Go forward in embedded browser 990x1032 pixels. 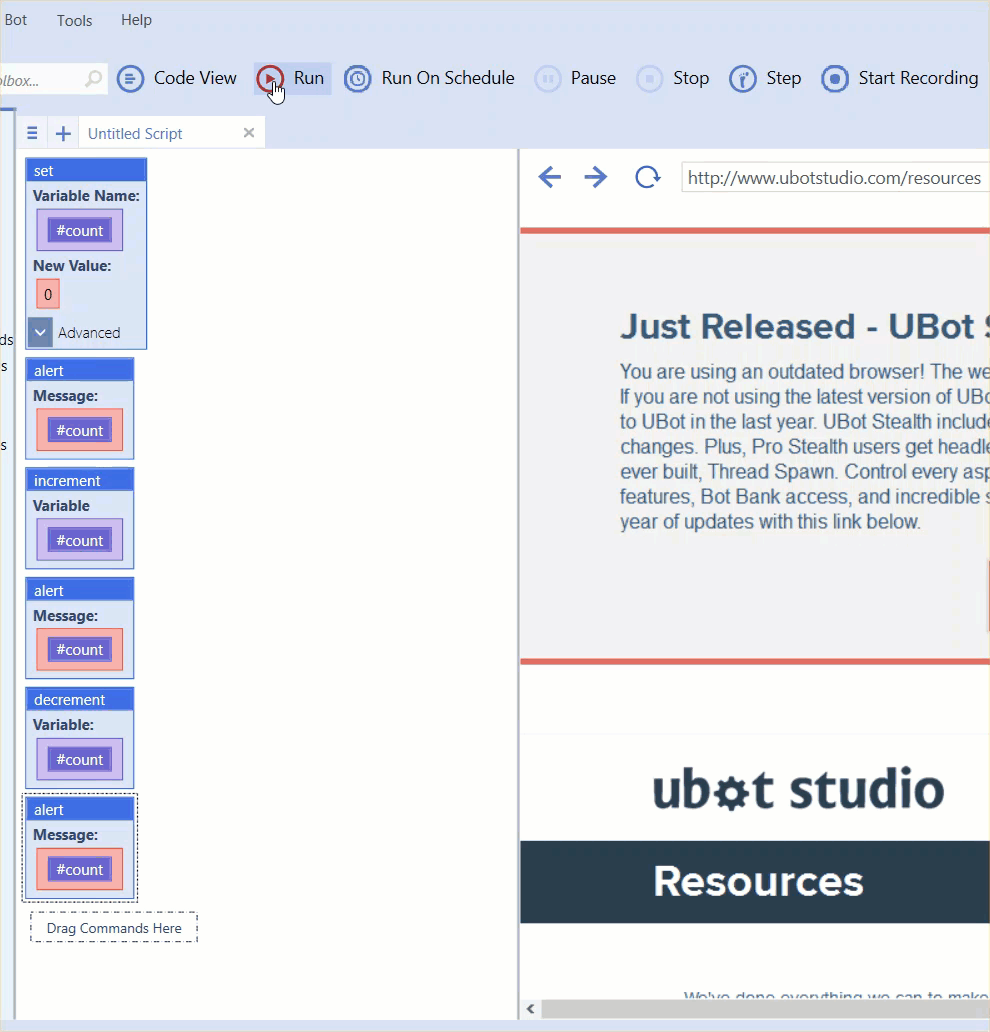pos(596,177)
